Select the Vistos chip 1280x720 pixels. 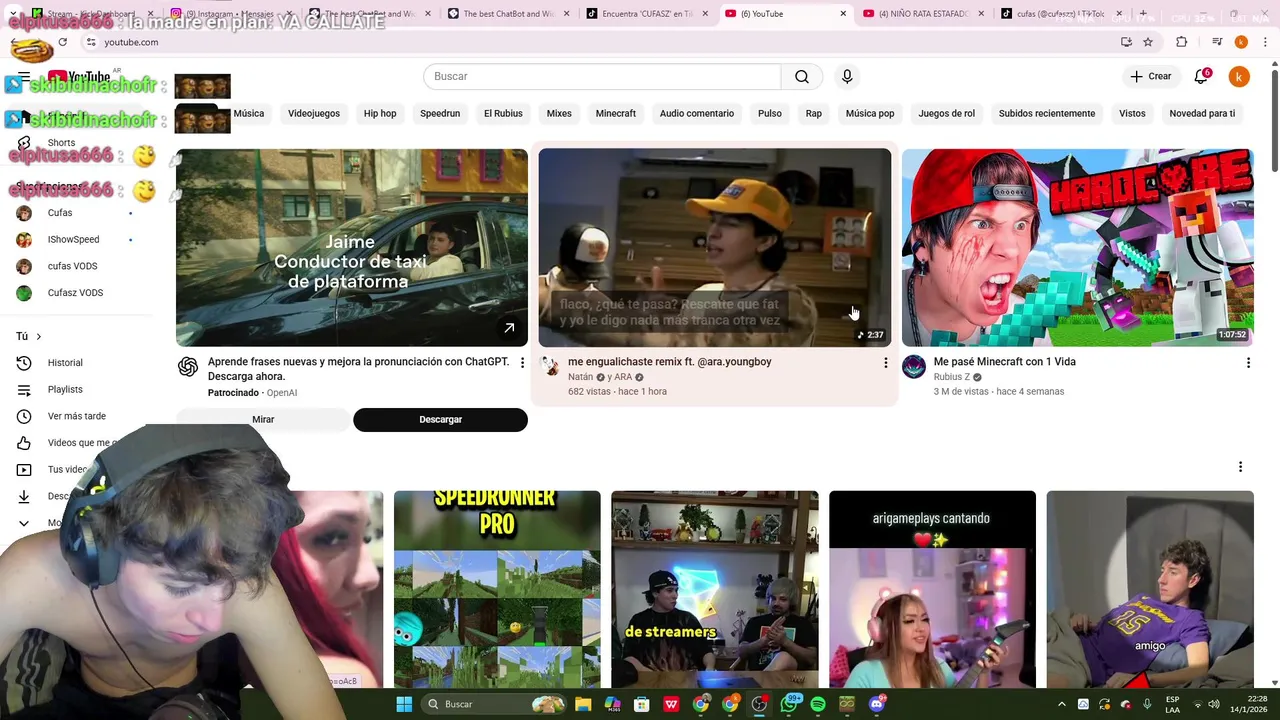(x=1132, y=114)
